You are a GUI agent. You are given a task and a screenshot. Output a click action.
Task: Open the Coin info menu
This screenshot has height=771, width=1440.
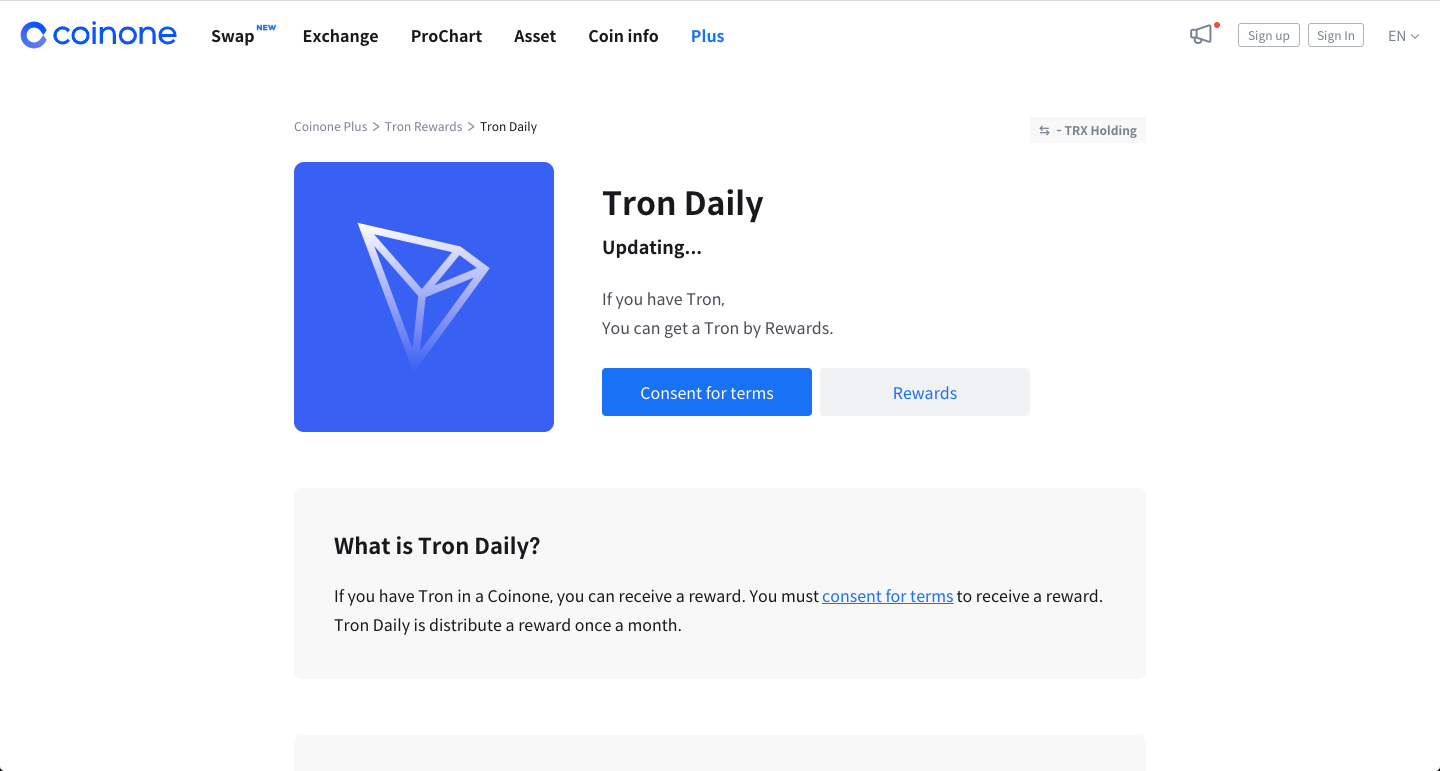[x=623, y=36]
